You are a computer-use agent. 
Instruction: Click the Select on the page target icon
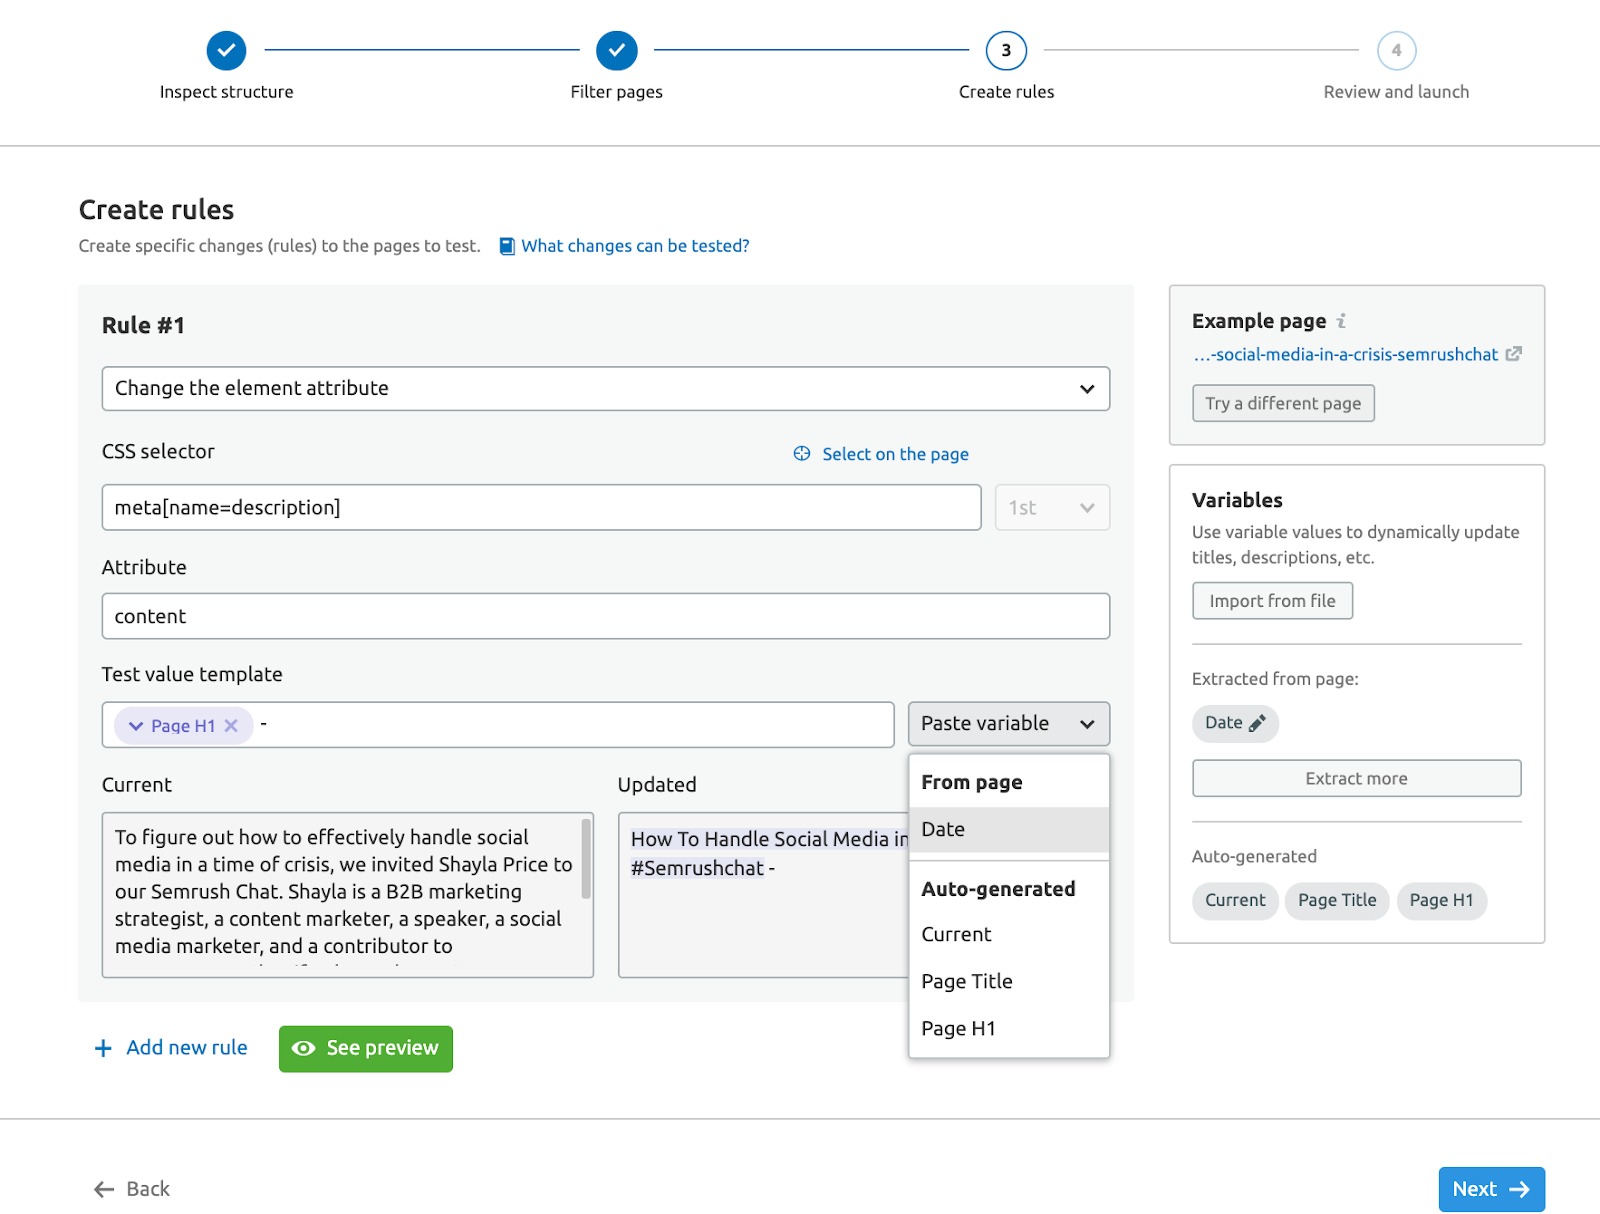pyautogui.click(x=802, y=454)
